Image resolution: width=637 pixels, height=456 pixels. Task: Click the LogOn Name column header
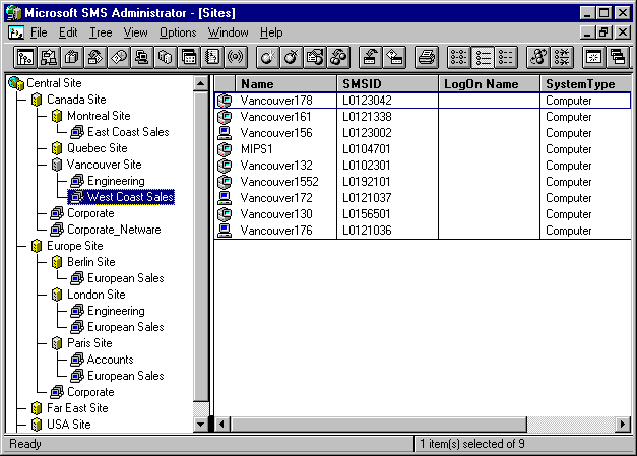click(489, 84)
